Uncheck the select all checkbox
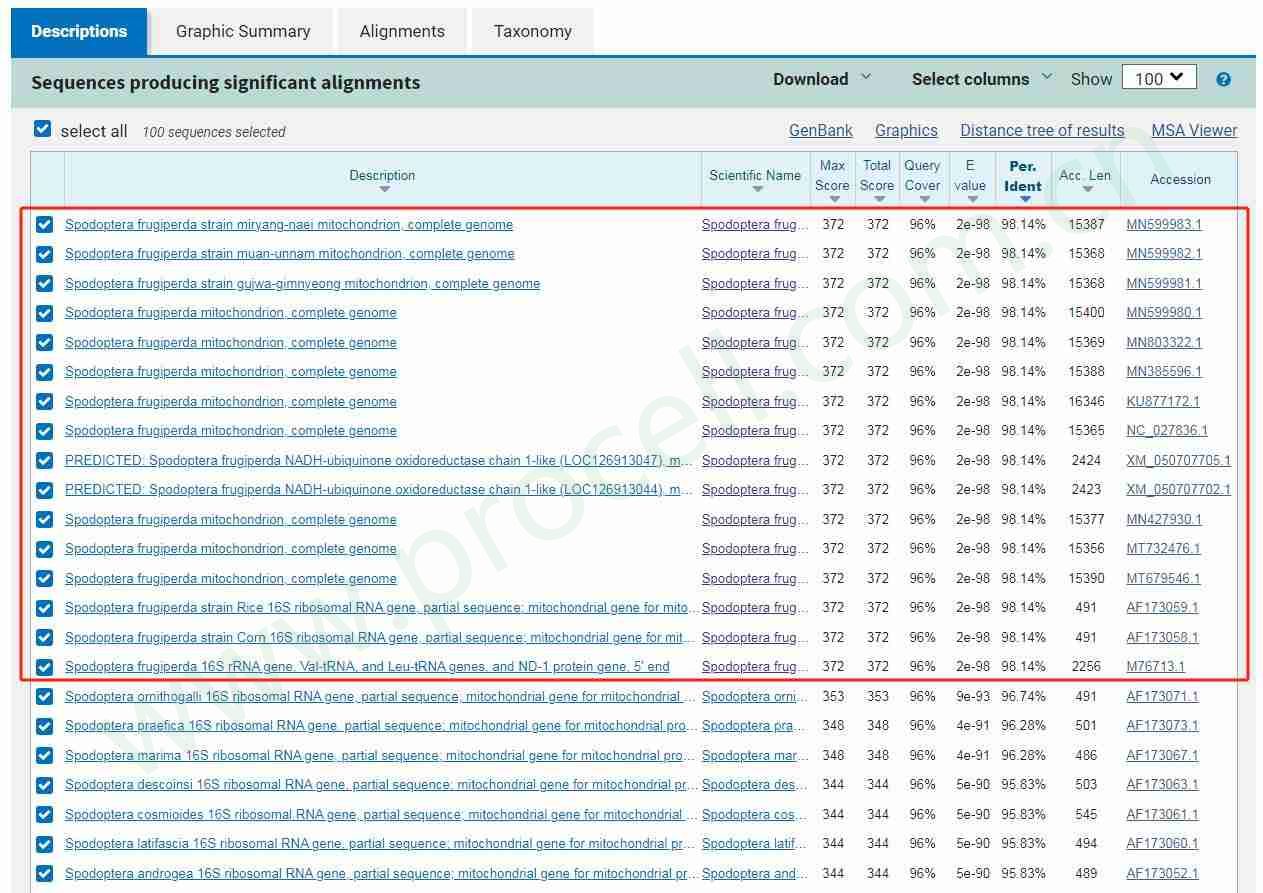This screenshot has height=893, width=1263. click(42, 129)
